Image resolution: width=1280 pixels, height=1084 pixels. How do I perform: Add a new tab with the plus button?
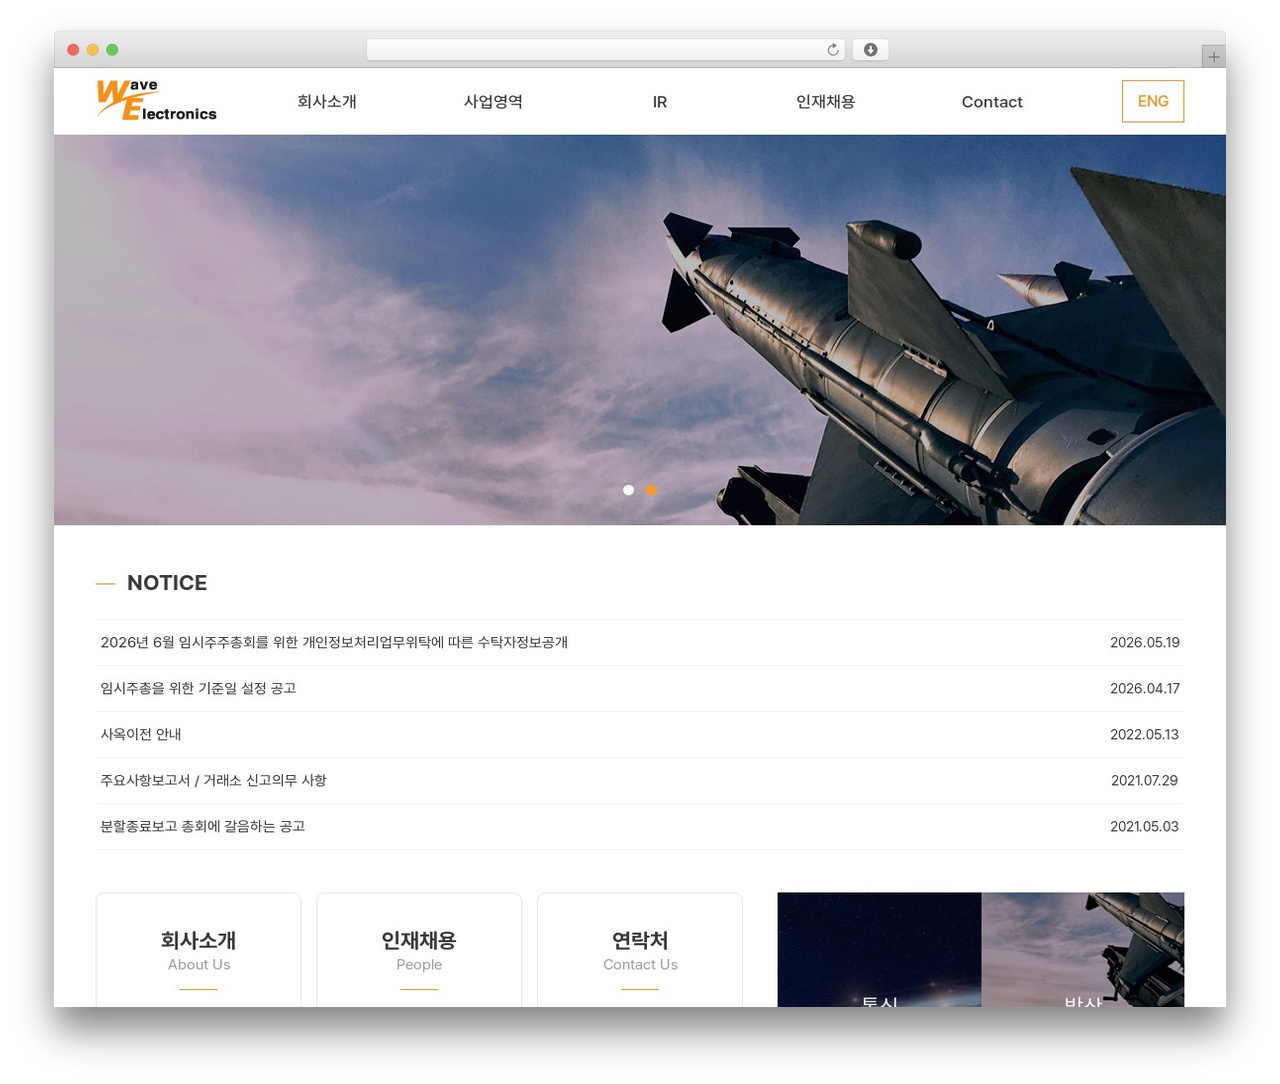point(1213,57)
